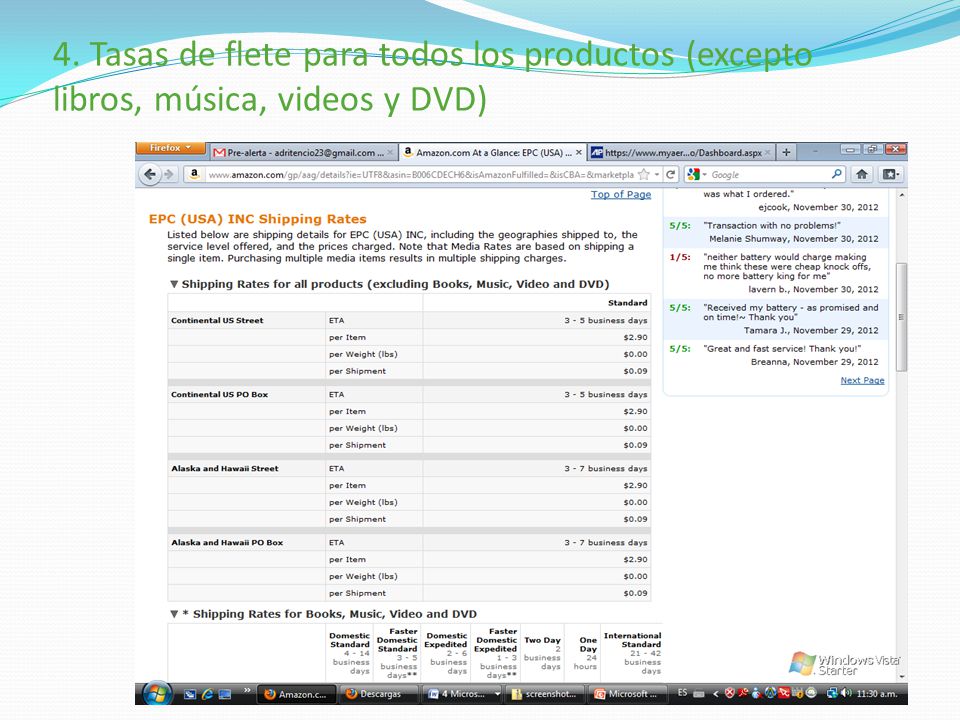This screenshot has height=720, width=960.
Task: Open Google search engine selector dropdown
Action: 697,174
